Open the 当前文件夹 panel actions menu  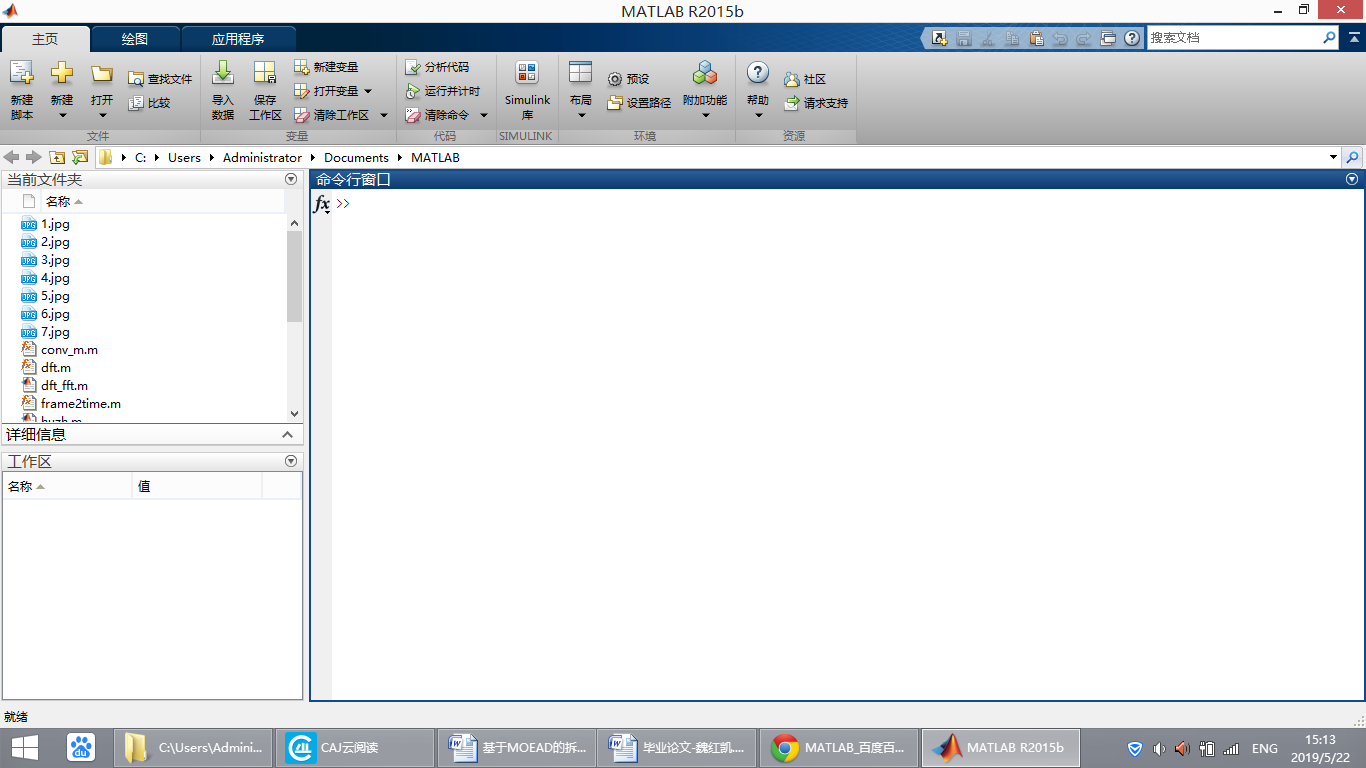(291, 179)
